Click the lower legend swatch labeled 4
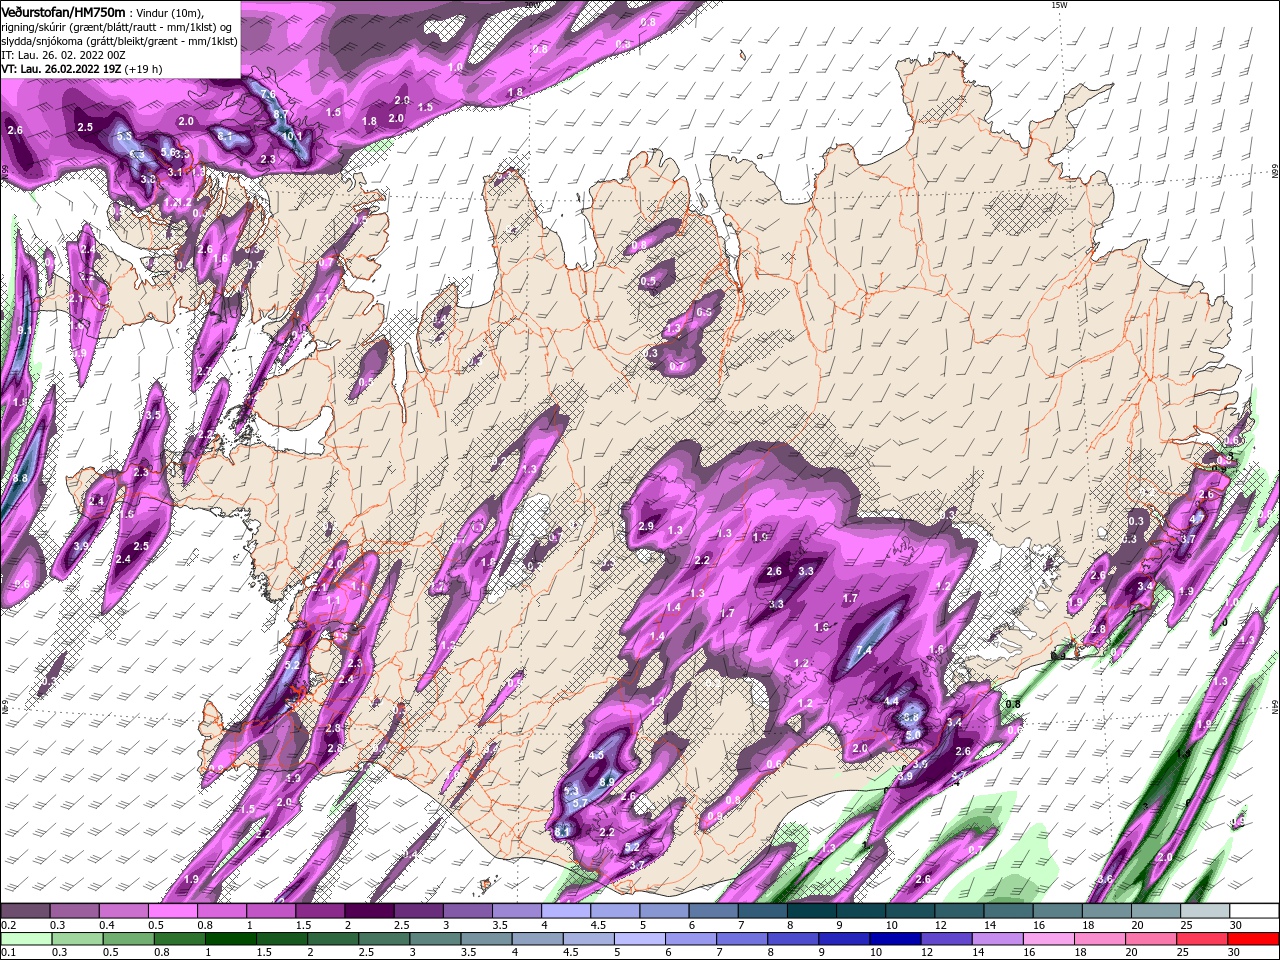Screen dimensions: 1280x960 (538, 939)
